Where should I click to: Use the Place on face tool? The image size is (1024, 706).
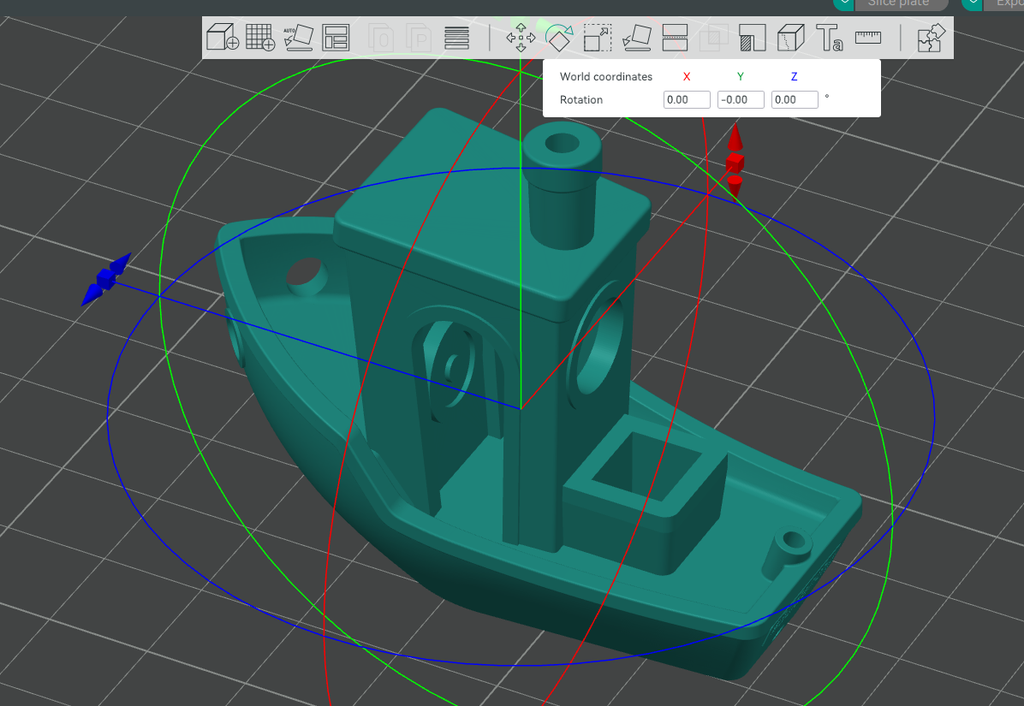point(638,38)
